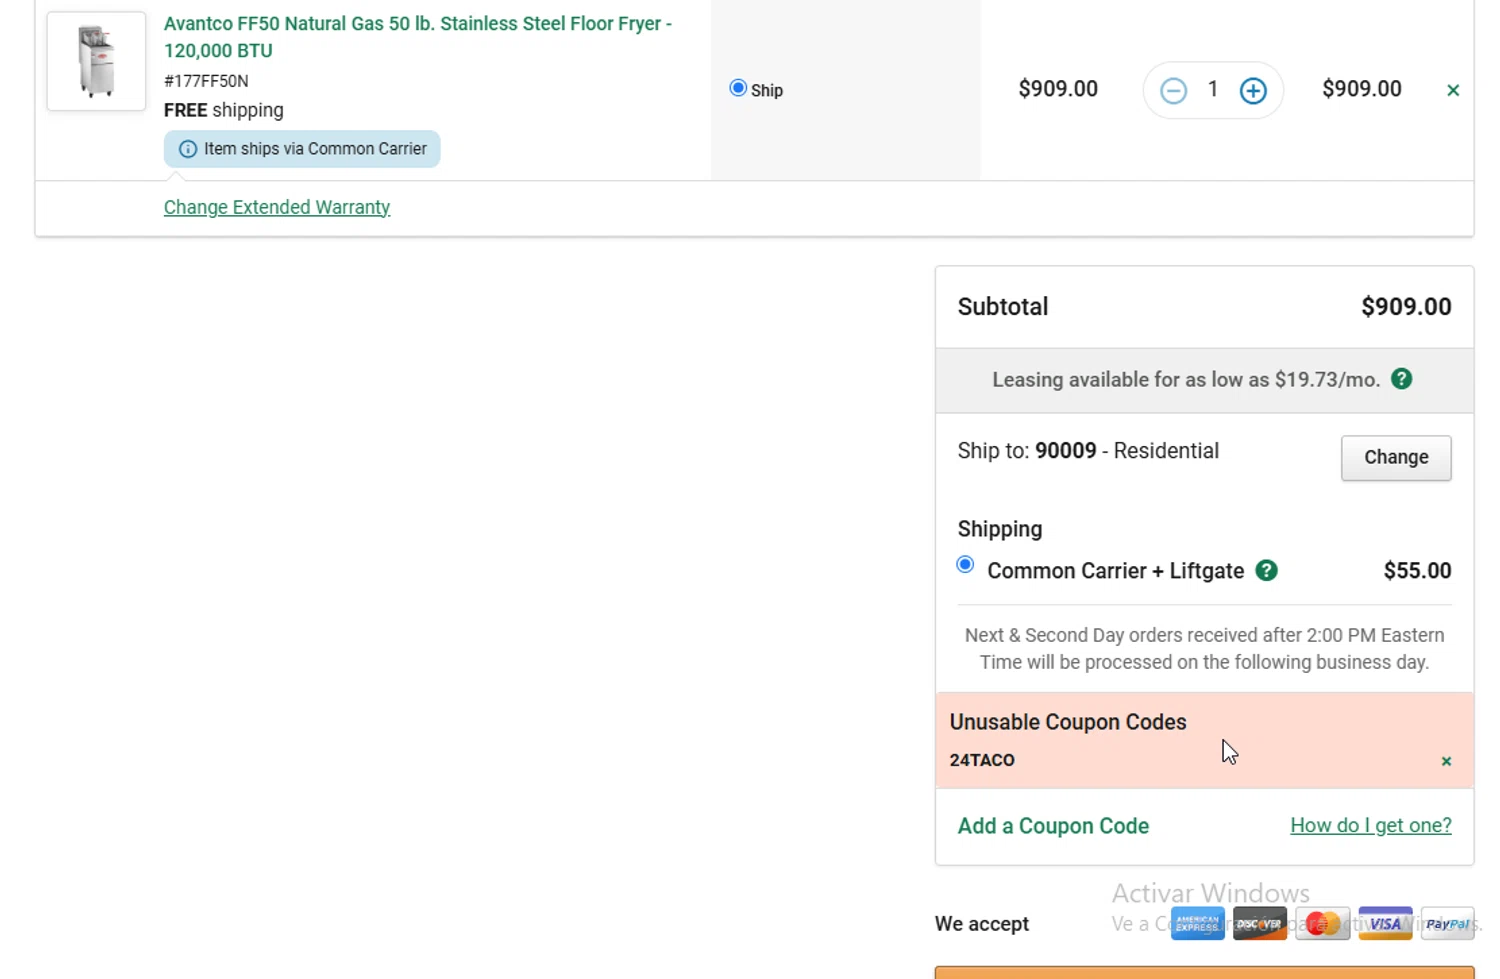
Task: Click the Visa card icon
Action: (1385, 924)
